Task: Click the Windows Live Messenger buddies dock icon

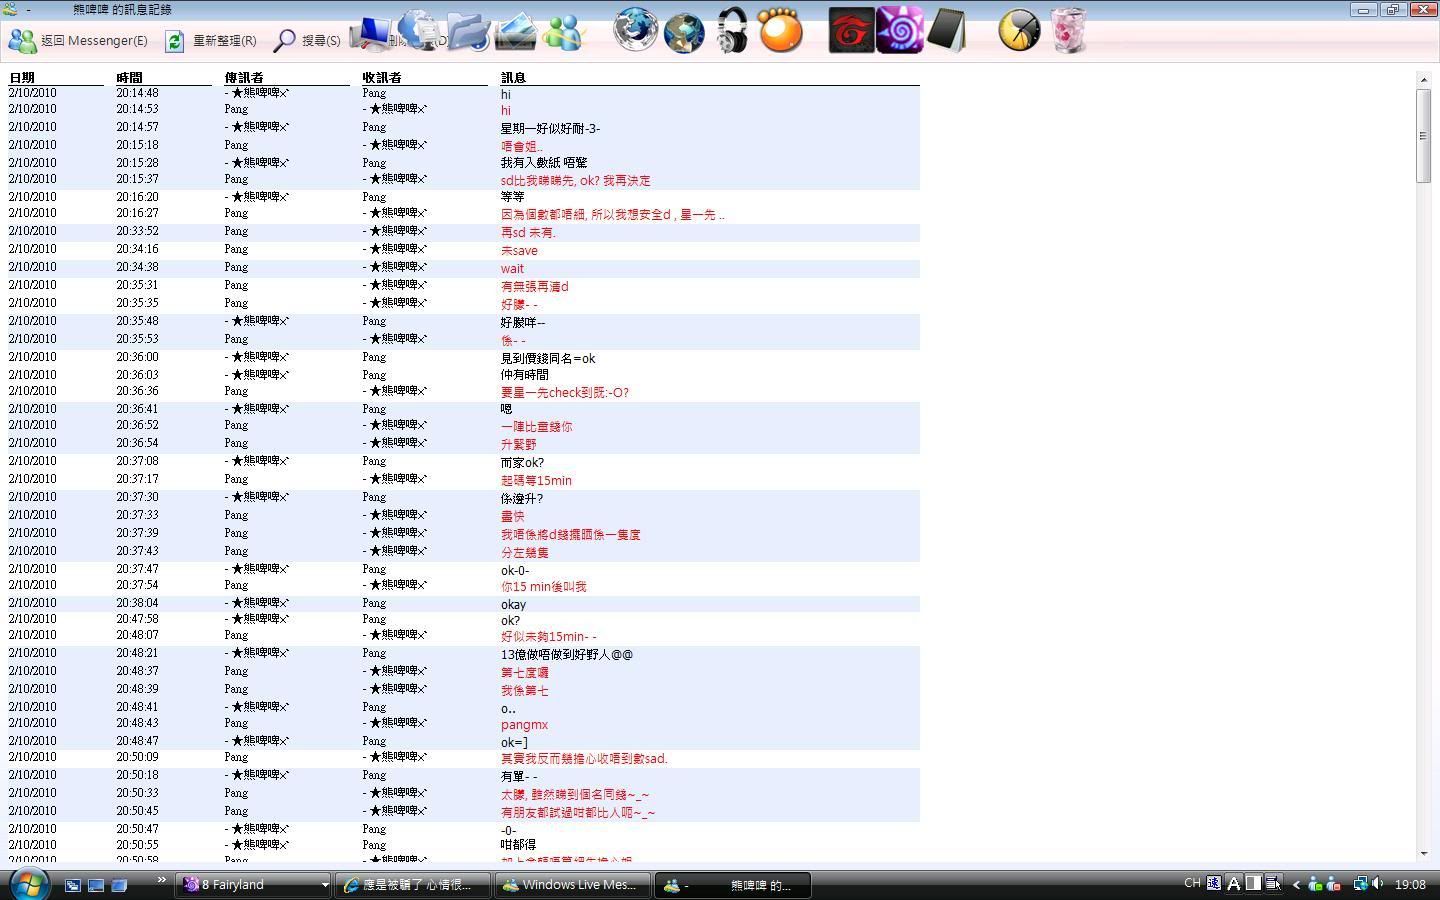Action: click(x=563, y=32)
